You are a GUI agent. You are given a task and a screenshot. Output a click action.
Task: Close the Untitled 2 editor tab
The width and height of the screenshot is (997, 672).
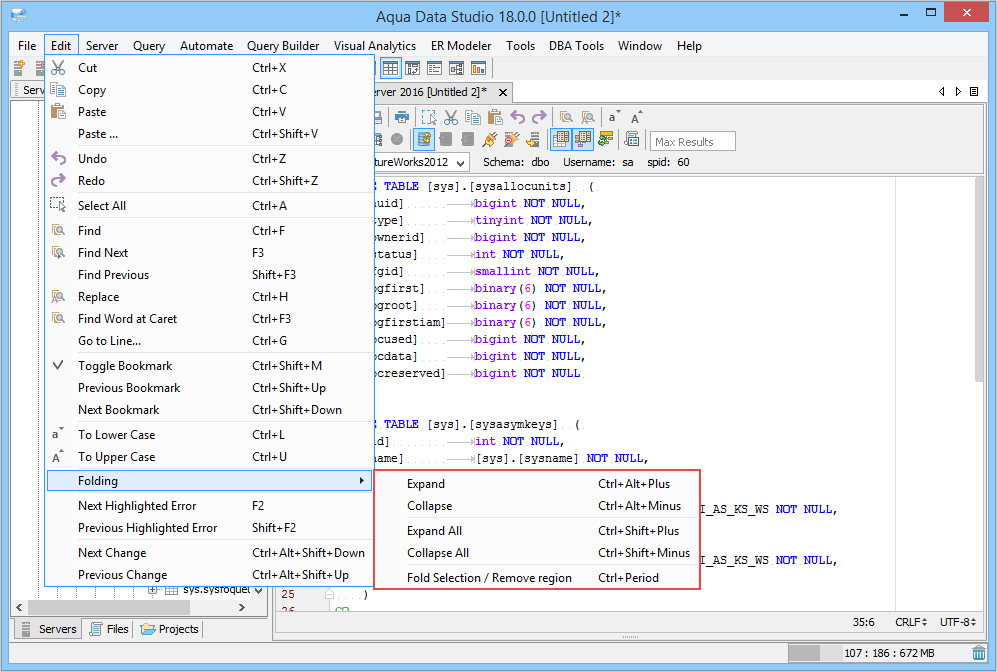pyautogui.click(x=503, y=92)
